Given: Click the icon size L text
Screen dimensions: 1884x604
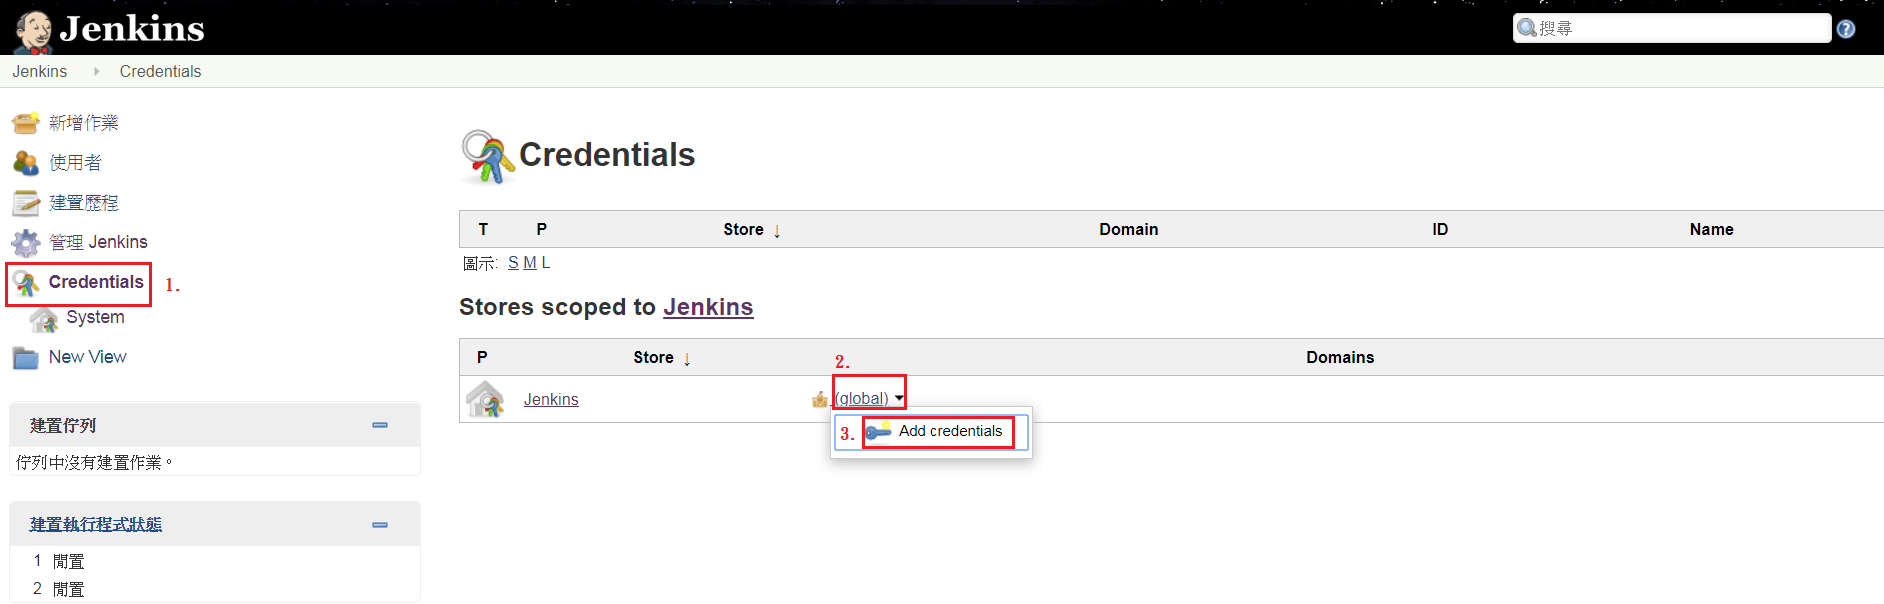Looking at the screenshot, I should [546, 263].
